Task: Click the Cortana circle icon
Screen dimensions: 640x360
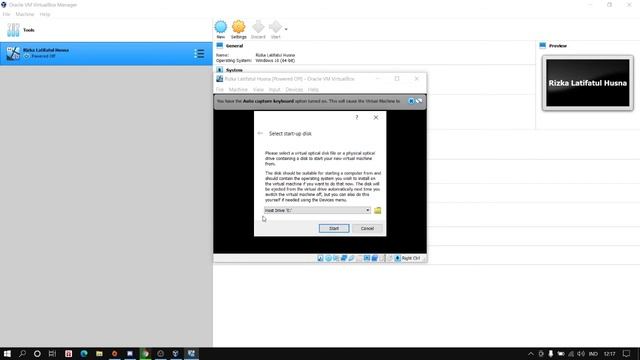Action: [37, 354]
